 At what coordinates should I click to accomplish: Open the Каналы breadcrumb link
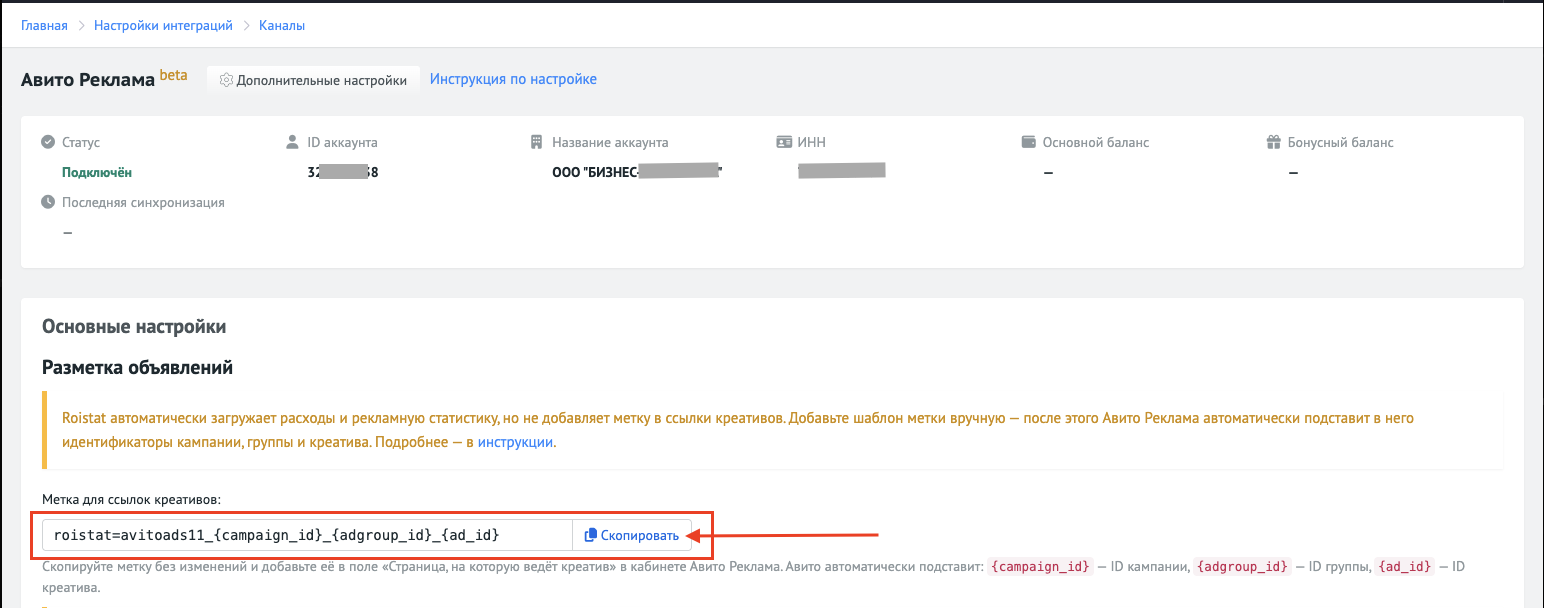coord(282,25)
